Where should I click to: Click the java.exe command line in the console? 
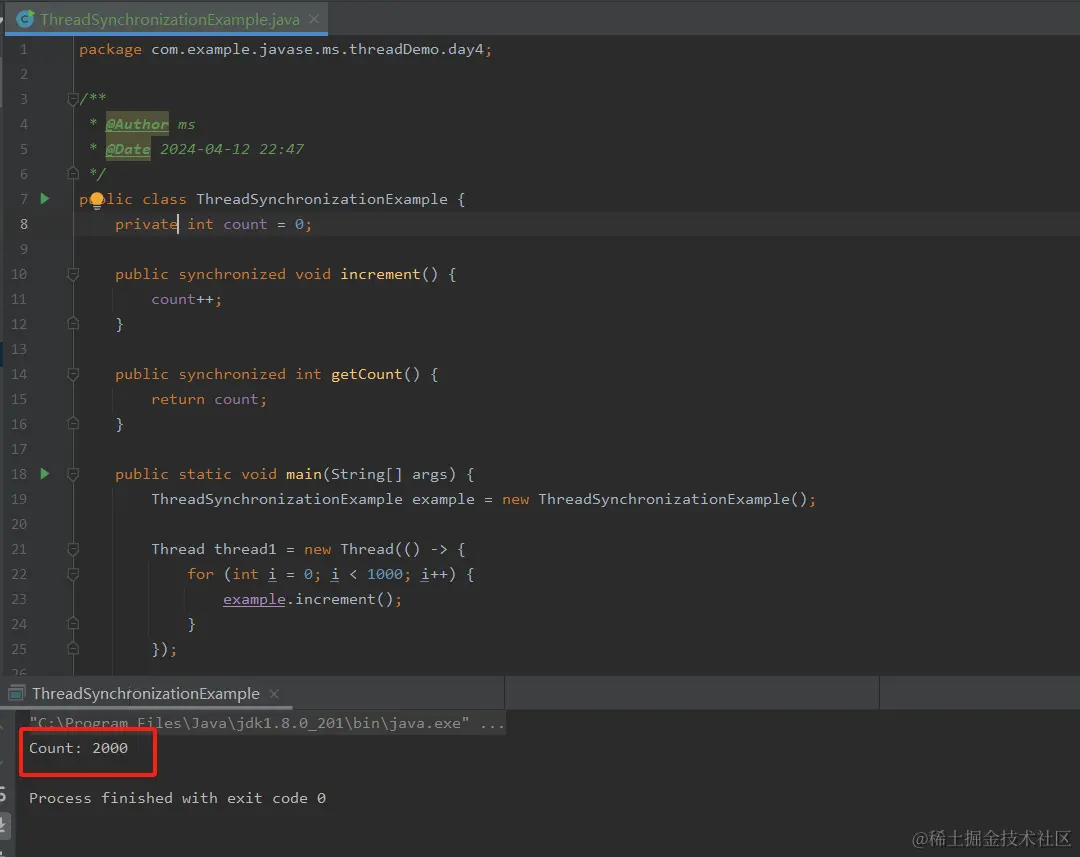267,723
